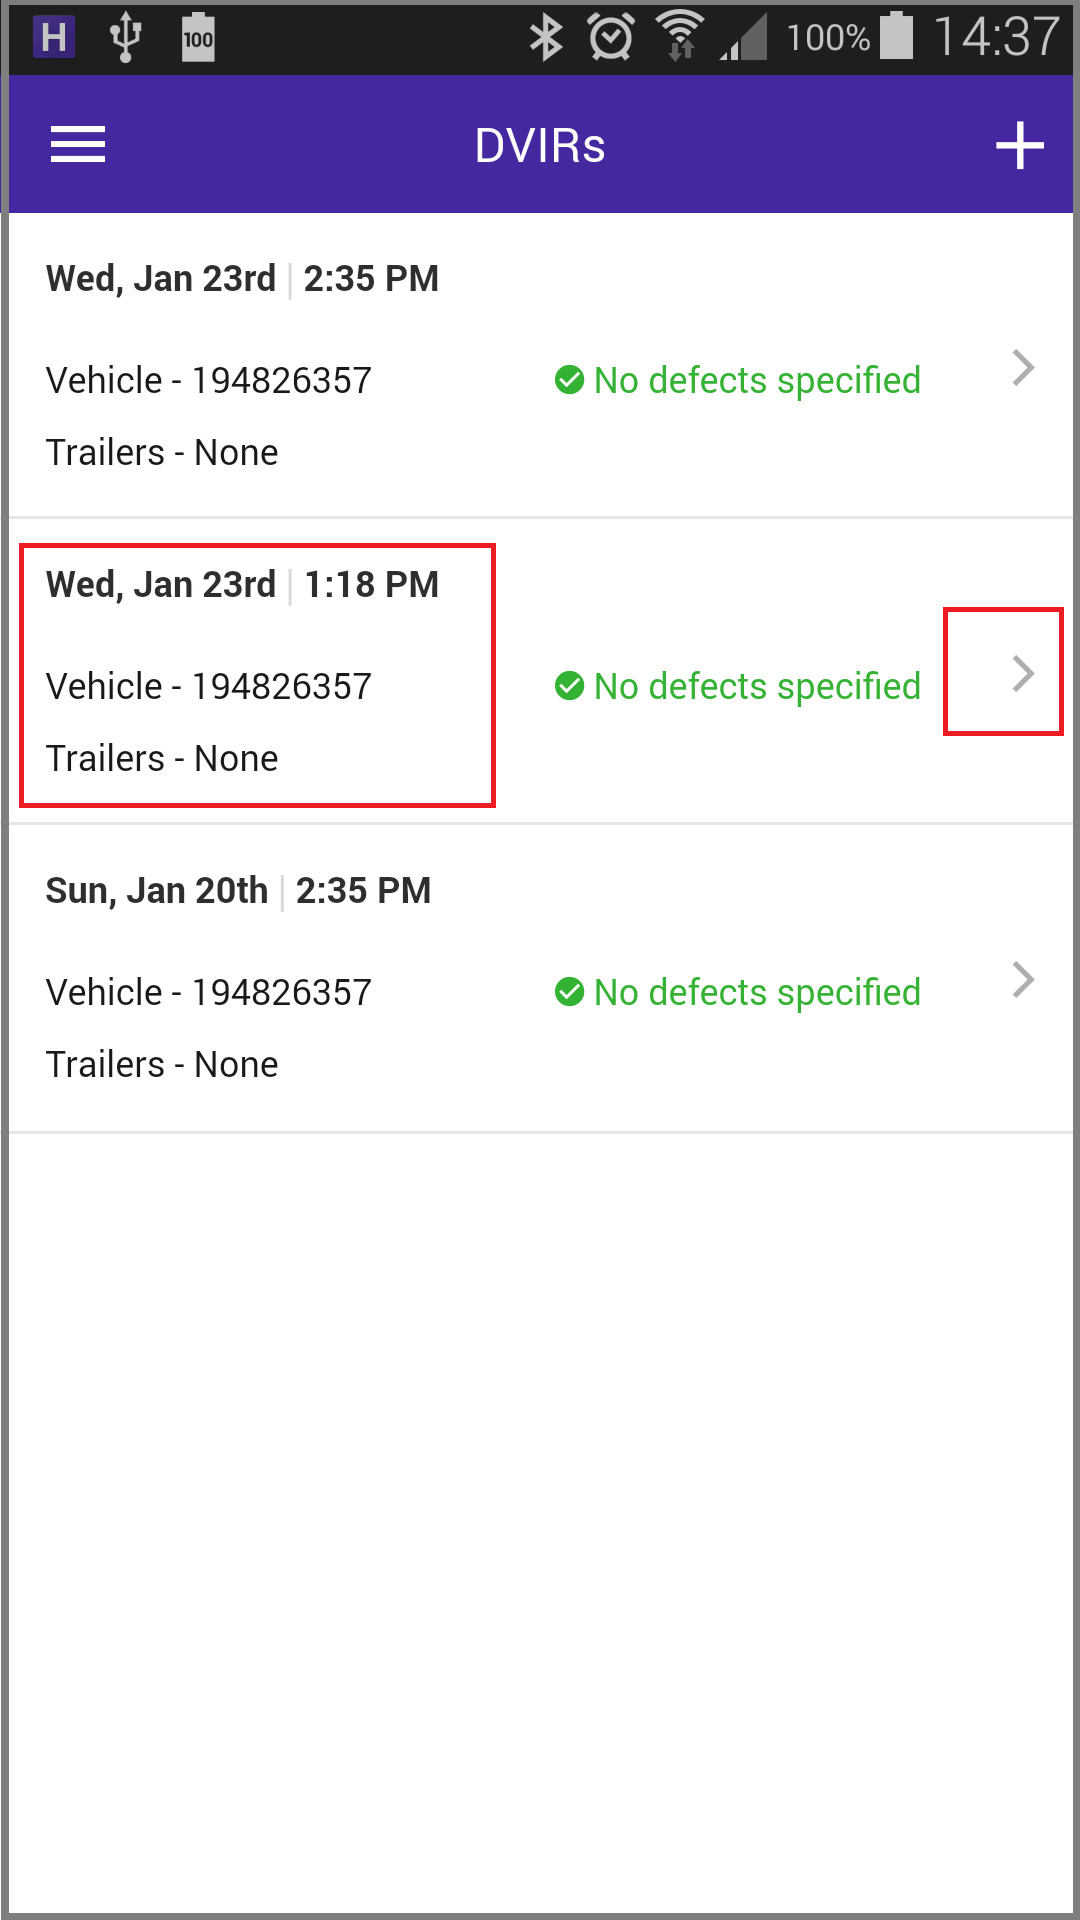This screenshot has height=1920, width=1080.
Task: Open the Wed, Jan 23rd 2:35 PM entry
Action: coord(540,366)
